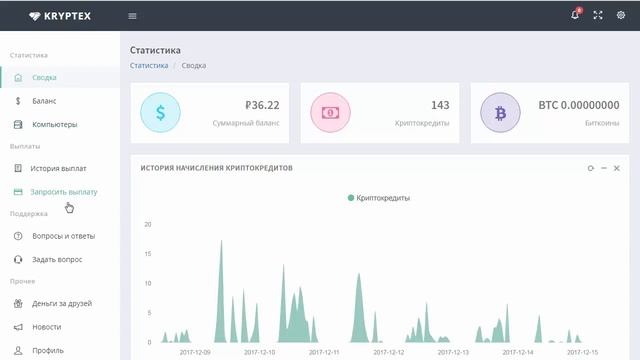Open Сводка in the sidebar
This screenshot has height=360, width=640.
[x=60, y=78]
